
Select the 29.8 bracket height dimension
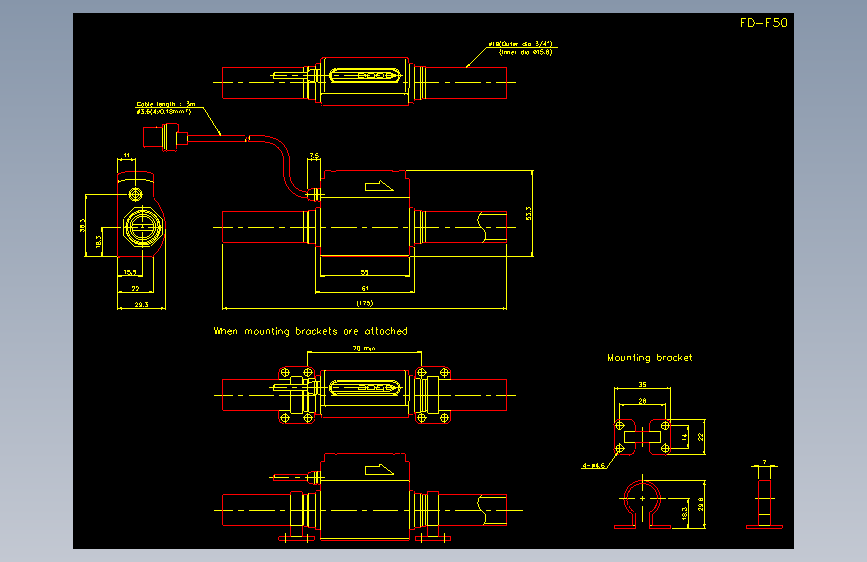(701, 504)
